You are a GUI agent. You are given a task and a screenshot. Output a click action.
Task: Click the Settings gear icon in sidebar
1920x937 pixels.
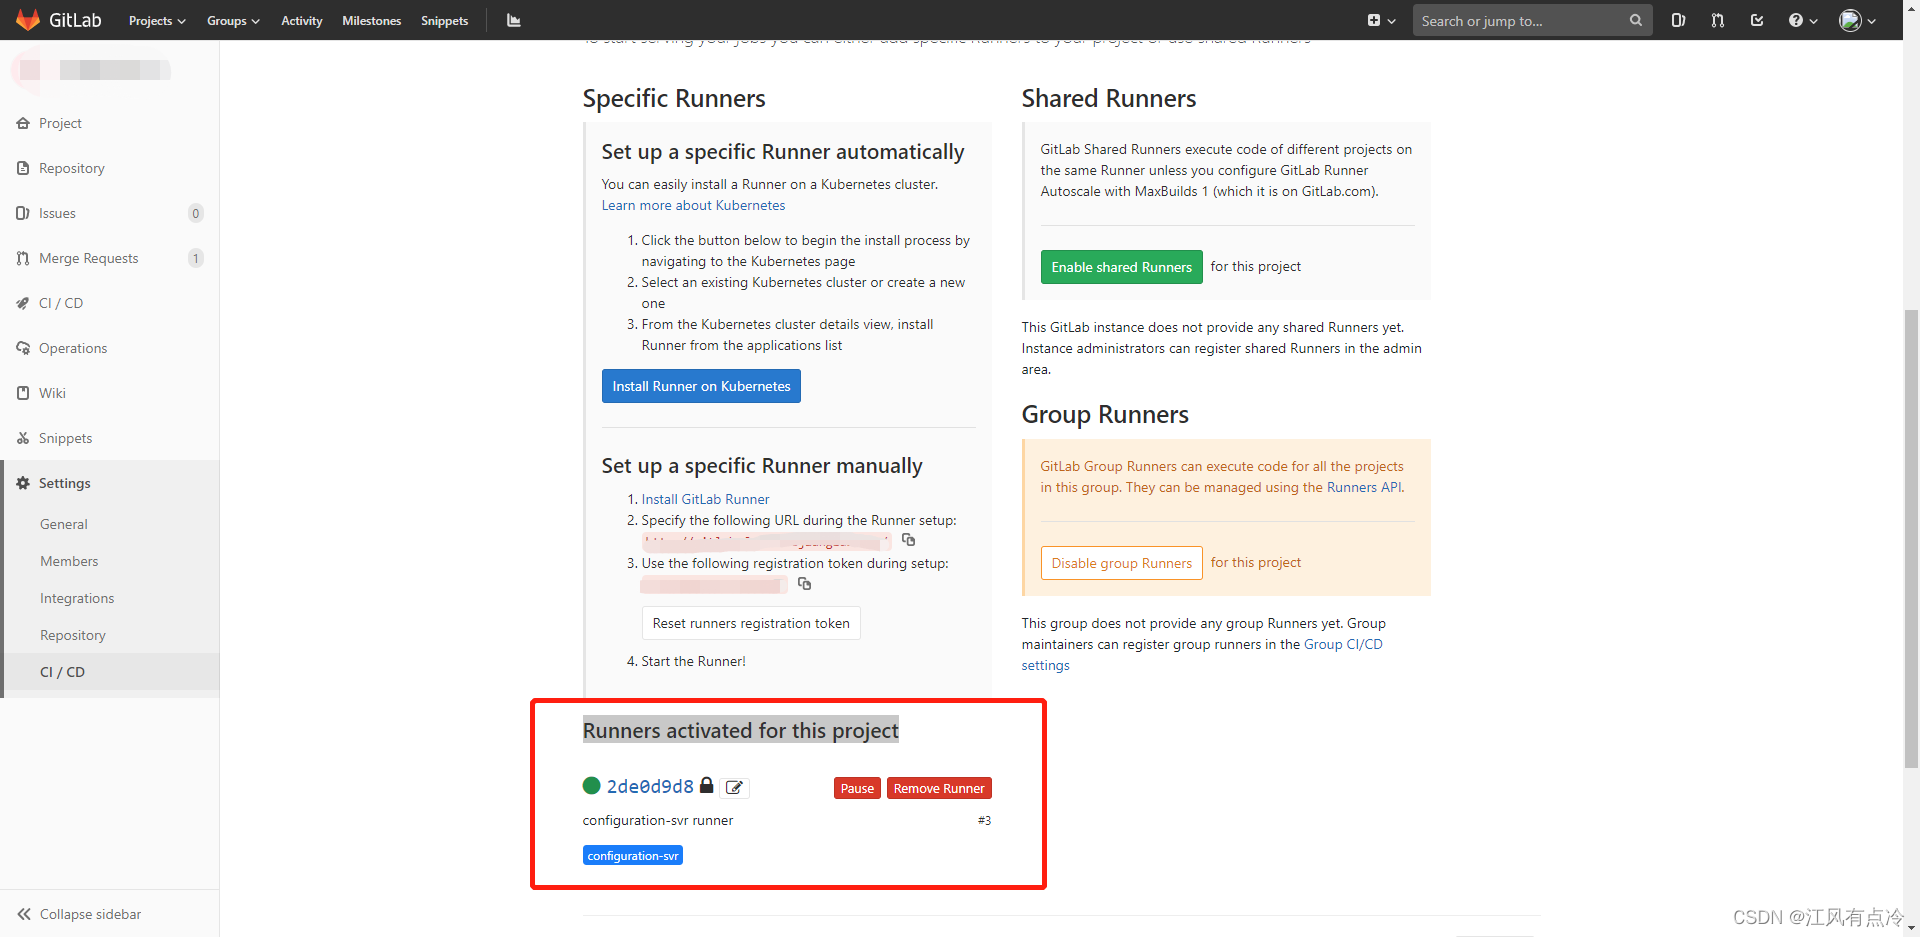click(x=23, y=483)
